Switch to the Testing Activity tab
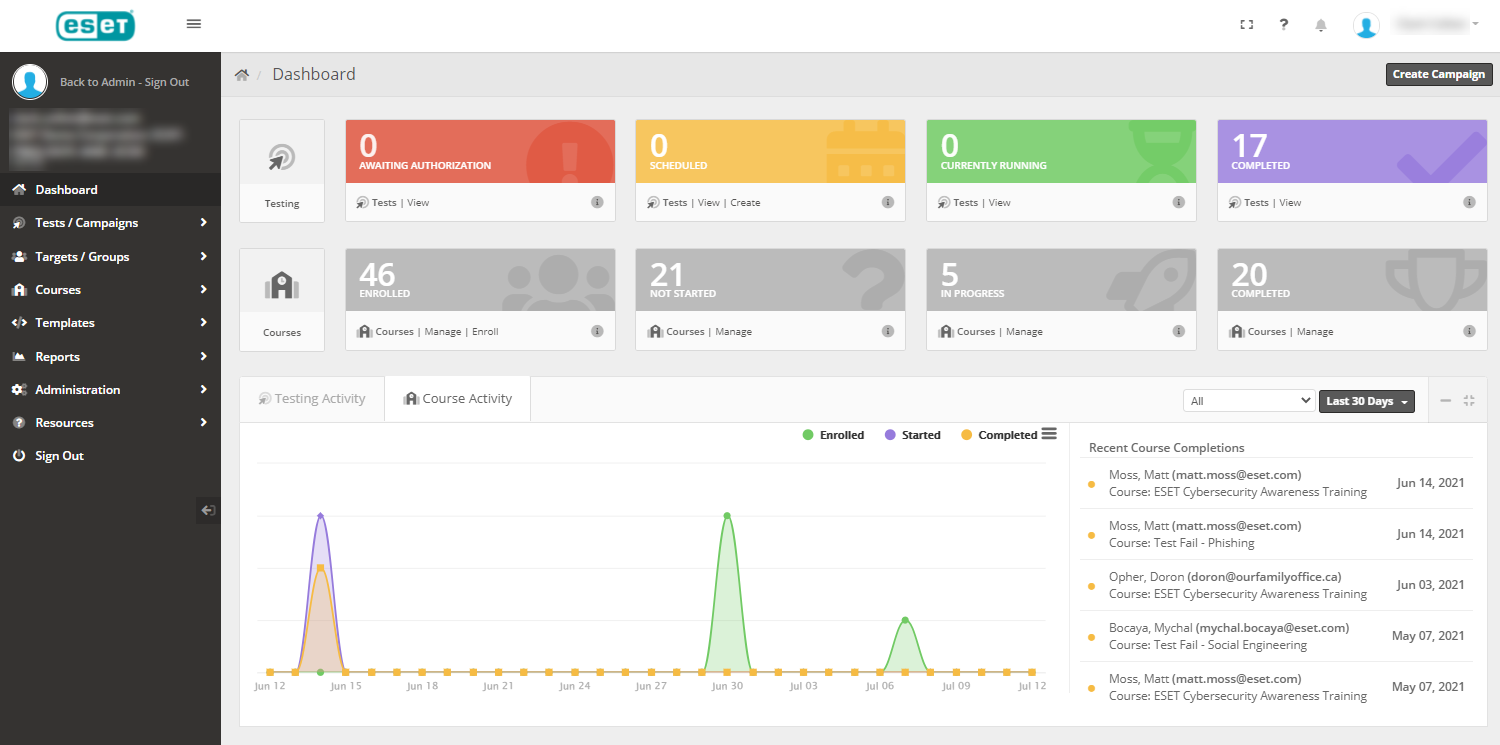The height and width of the screenshot is (745, 1500). click(x=312, y=399)
